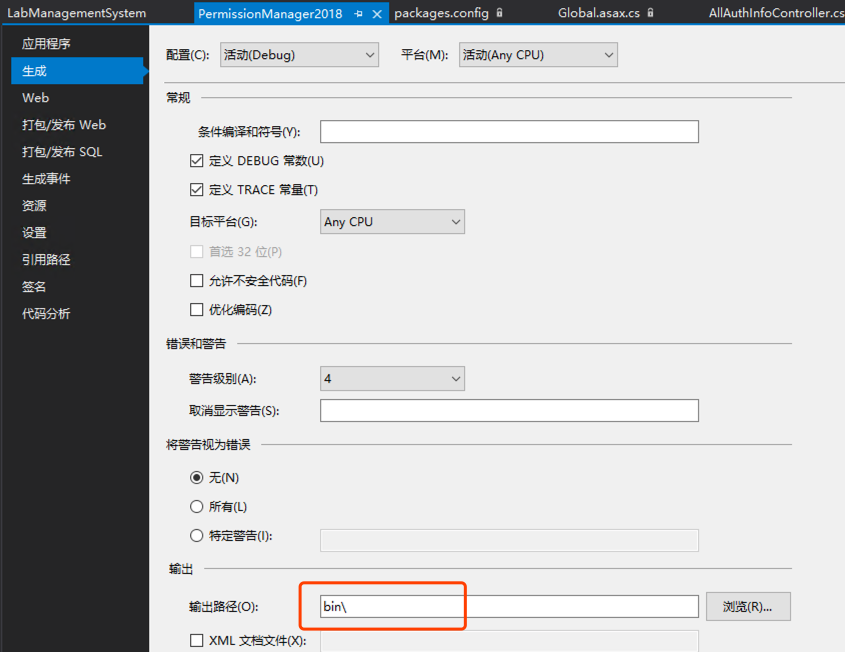Open the 配置 configuration dropdown
845x652 pixels.
pos(299,55)
